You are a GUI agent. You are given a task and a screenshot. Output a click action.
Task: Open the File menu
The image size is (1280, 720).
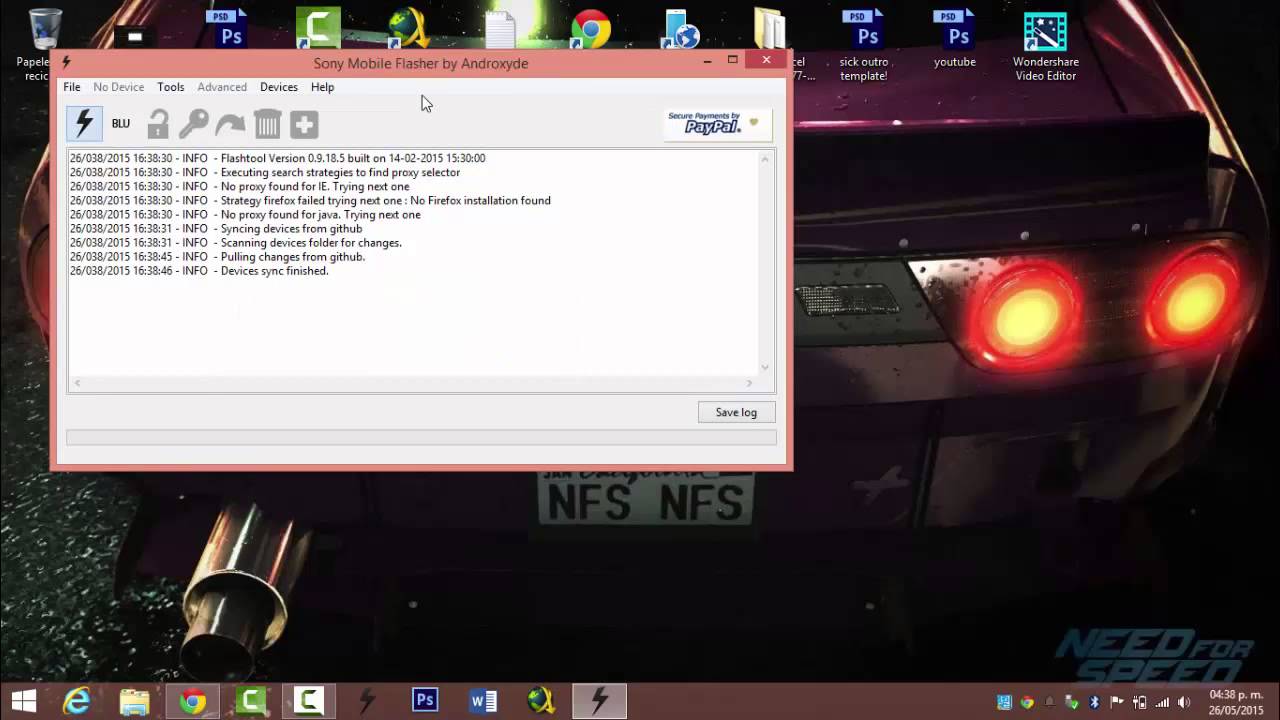click(72, 87)
